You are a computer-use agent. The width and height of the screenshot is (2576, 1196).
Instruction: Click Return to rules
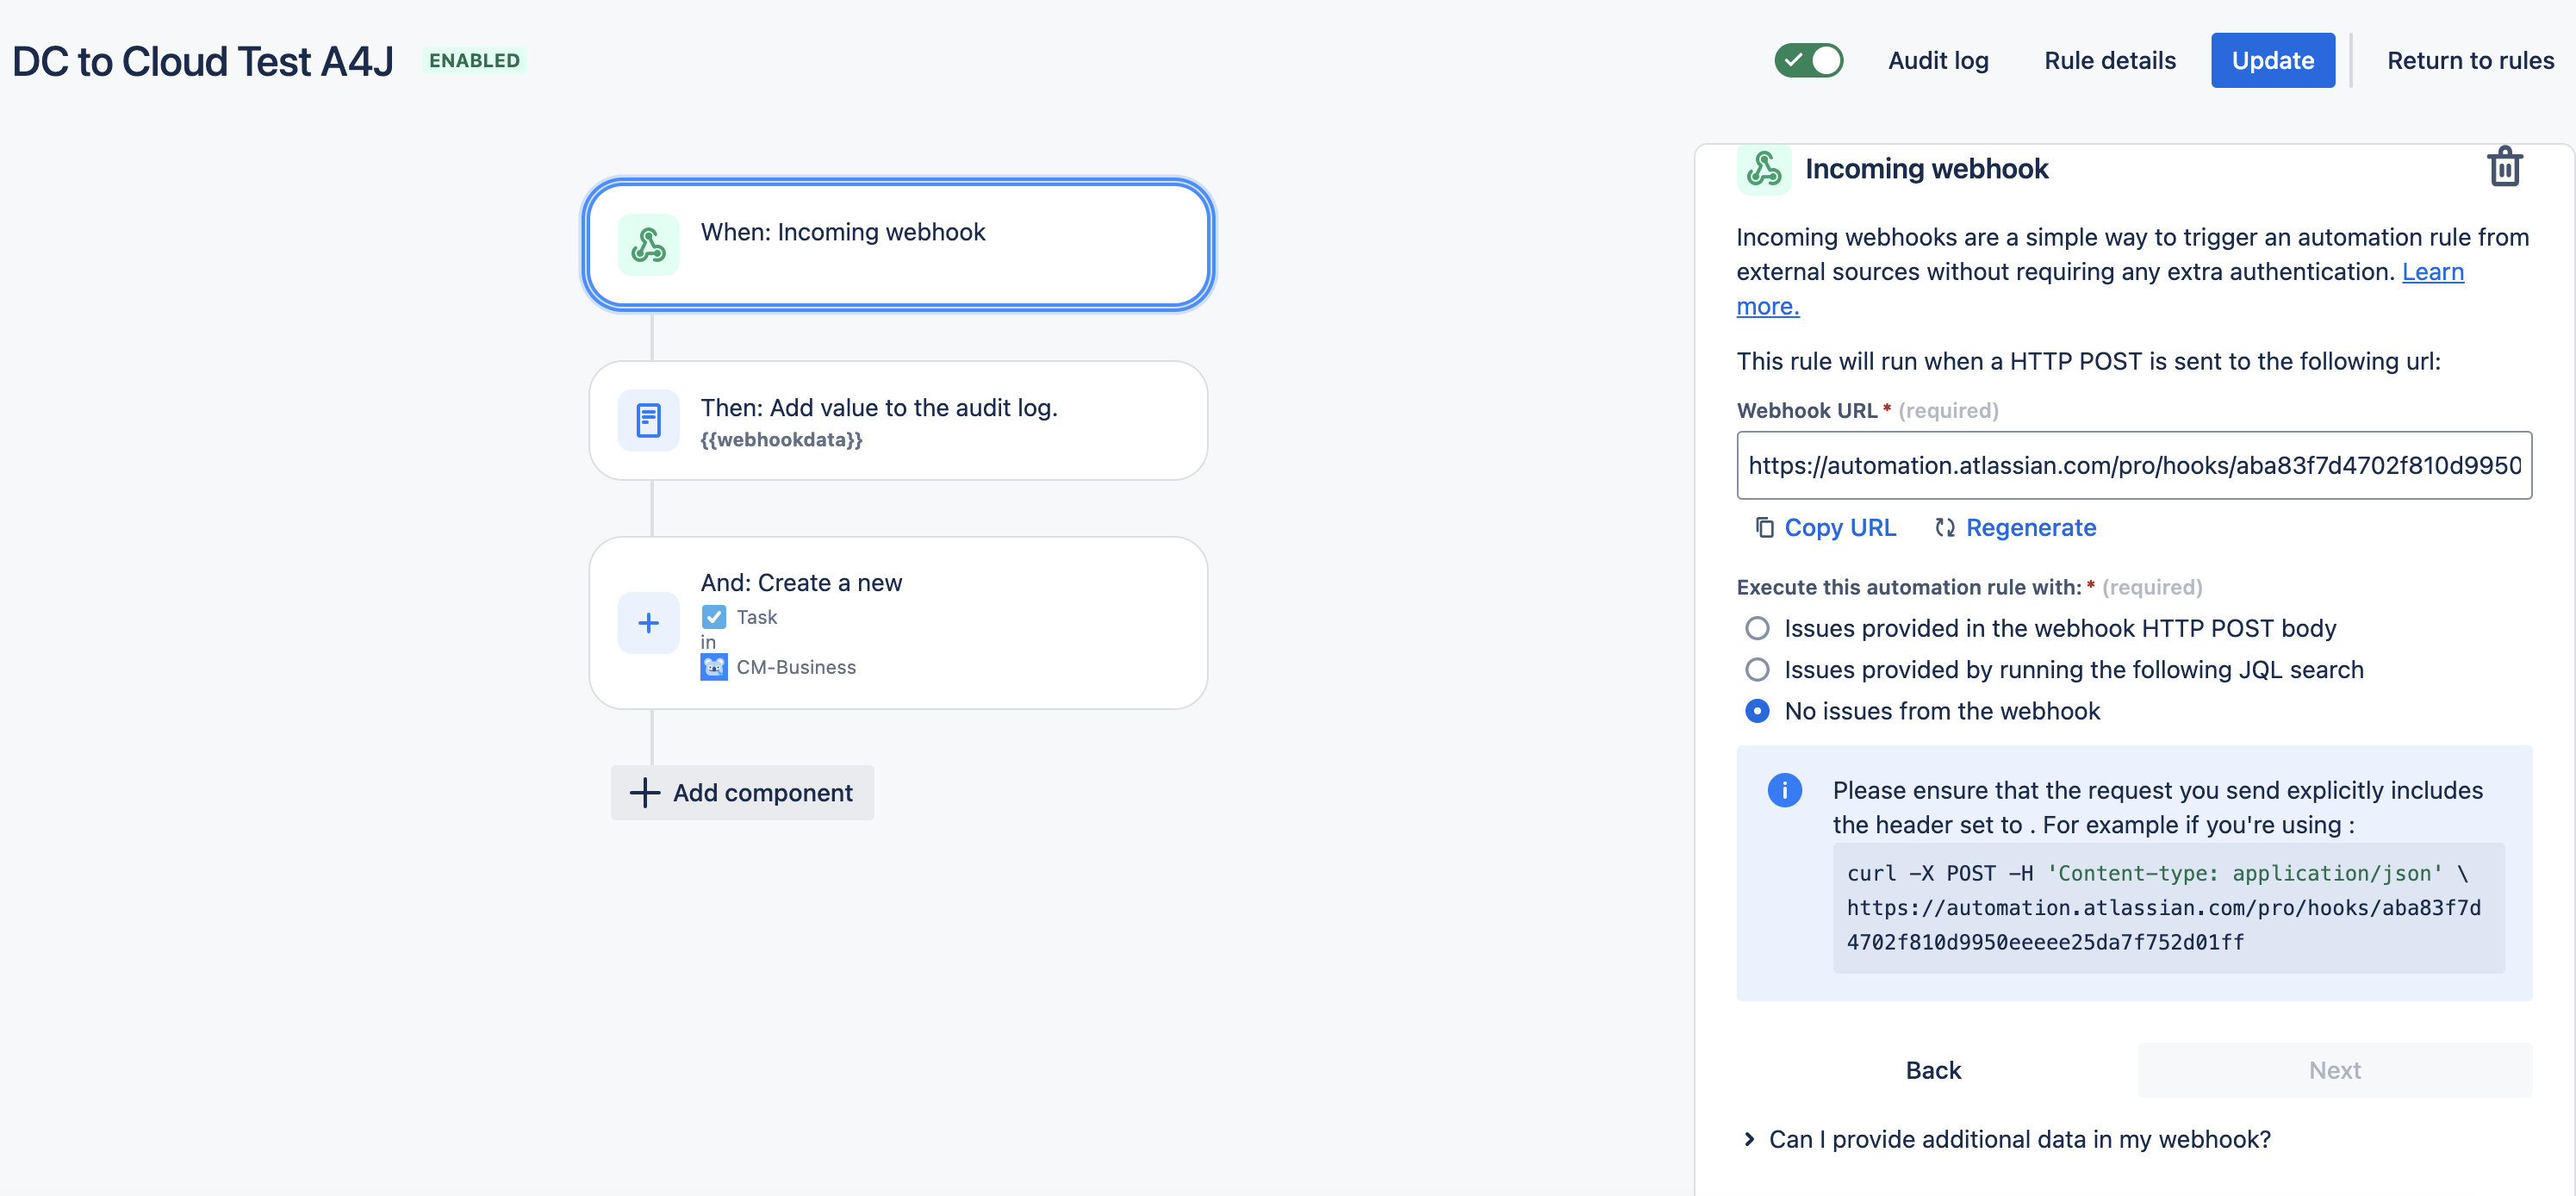(x=2470, y=60)
